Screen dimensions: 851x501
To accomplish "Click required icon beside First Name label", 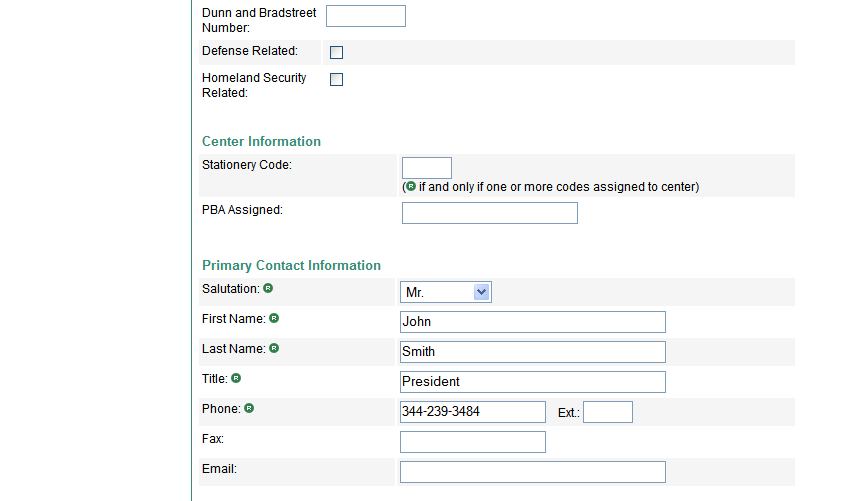I will tap(274, 319).
